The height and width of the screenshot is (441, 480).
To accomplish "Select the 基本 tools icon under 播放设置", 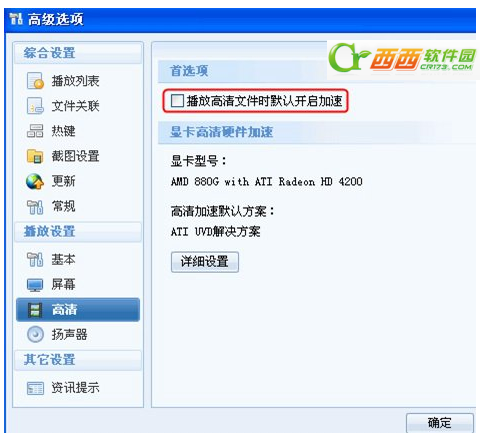I will 35,259.
